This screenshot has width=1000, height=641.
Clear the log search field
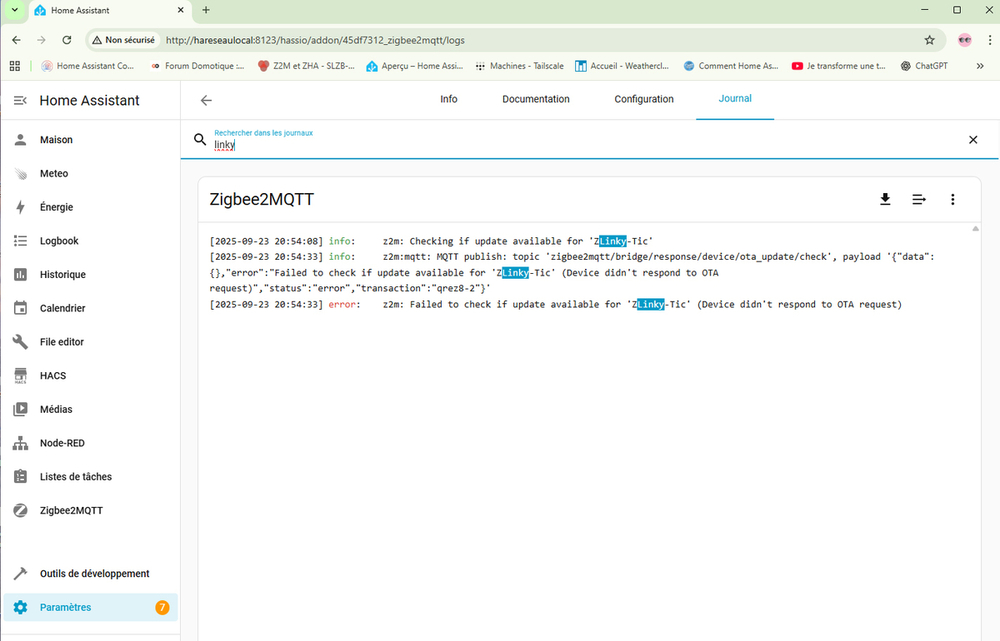point(973,140)
